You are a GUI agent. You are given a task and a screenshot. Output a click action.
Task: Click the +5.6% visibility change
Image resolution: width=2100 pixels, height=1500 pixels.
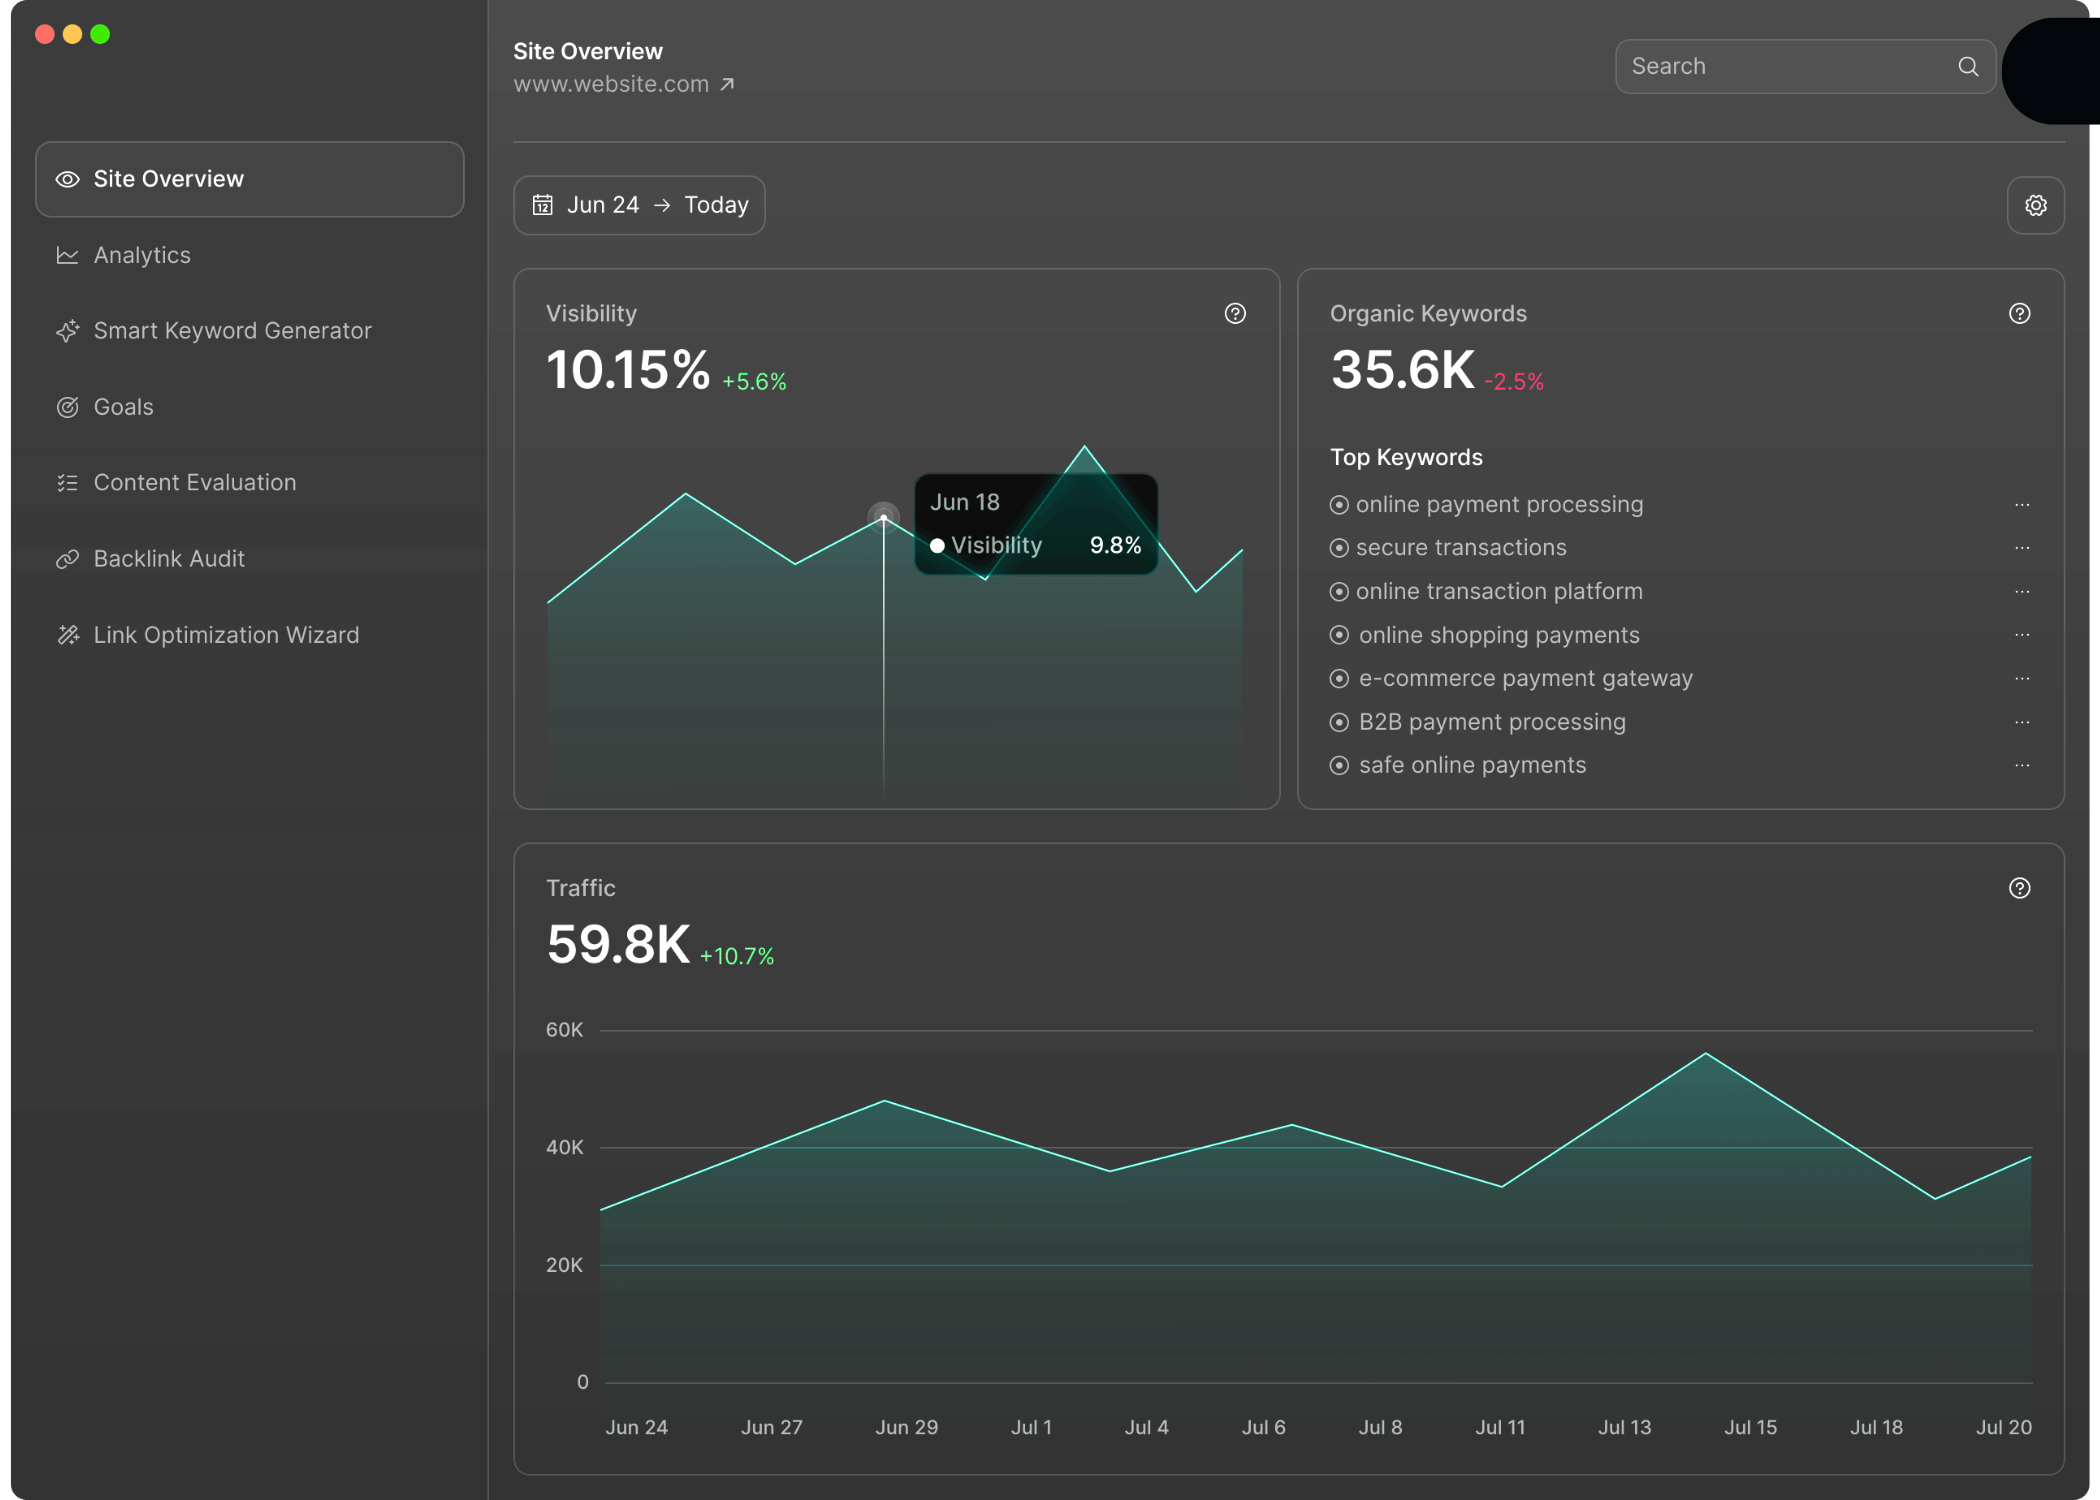click(x=754, y=382)
